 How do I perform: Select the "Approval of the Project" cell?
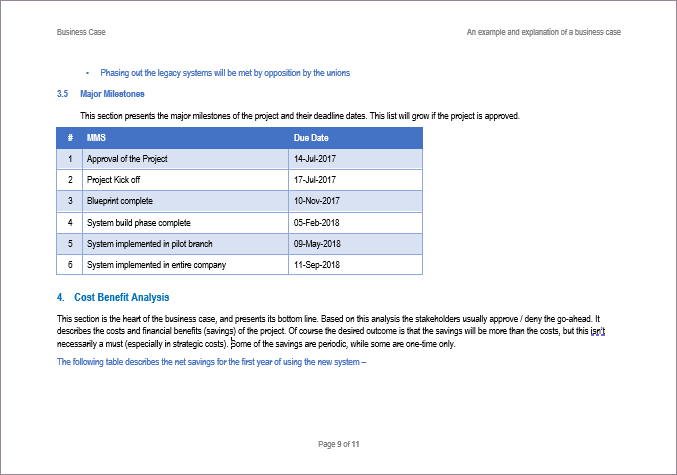(127, 159)
